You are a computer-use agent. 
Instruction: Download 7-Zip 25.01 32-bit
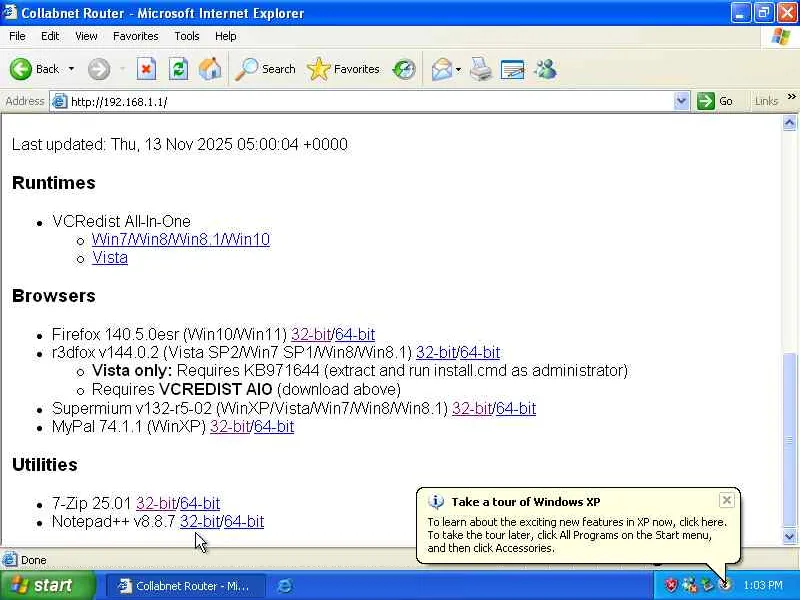click(156, 504)
